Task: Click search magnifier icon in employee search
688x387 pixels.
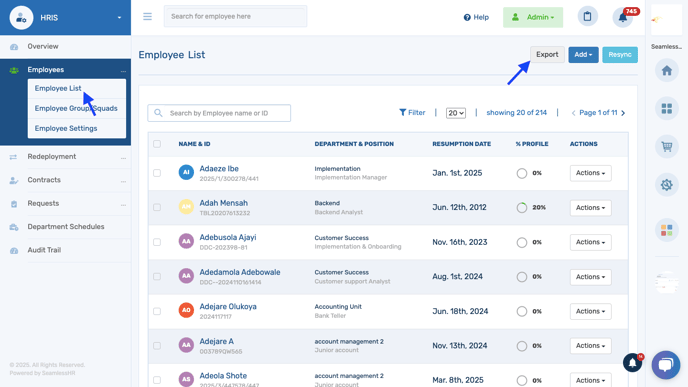Action: pos(158,113)
